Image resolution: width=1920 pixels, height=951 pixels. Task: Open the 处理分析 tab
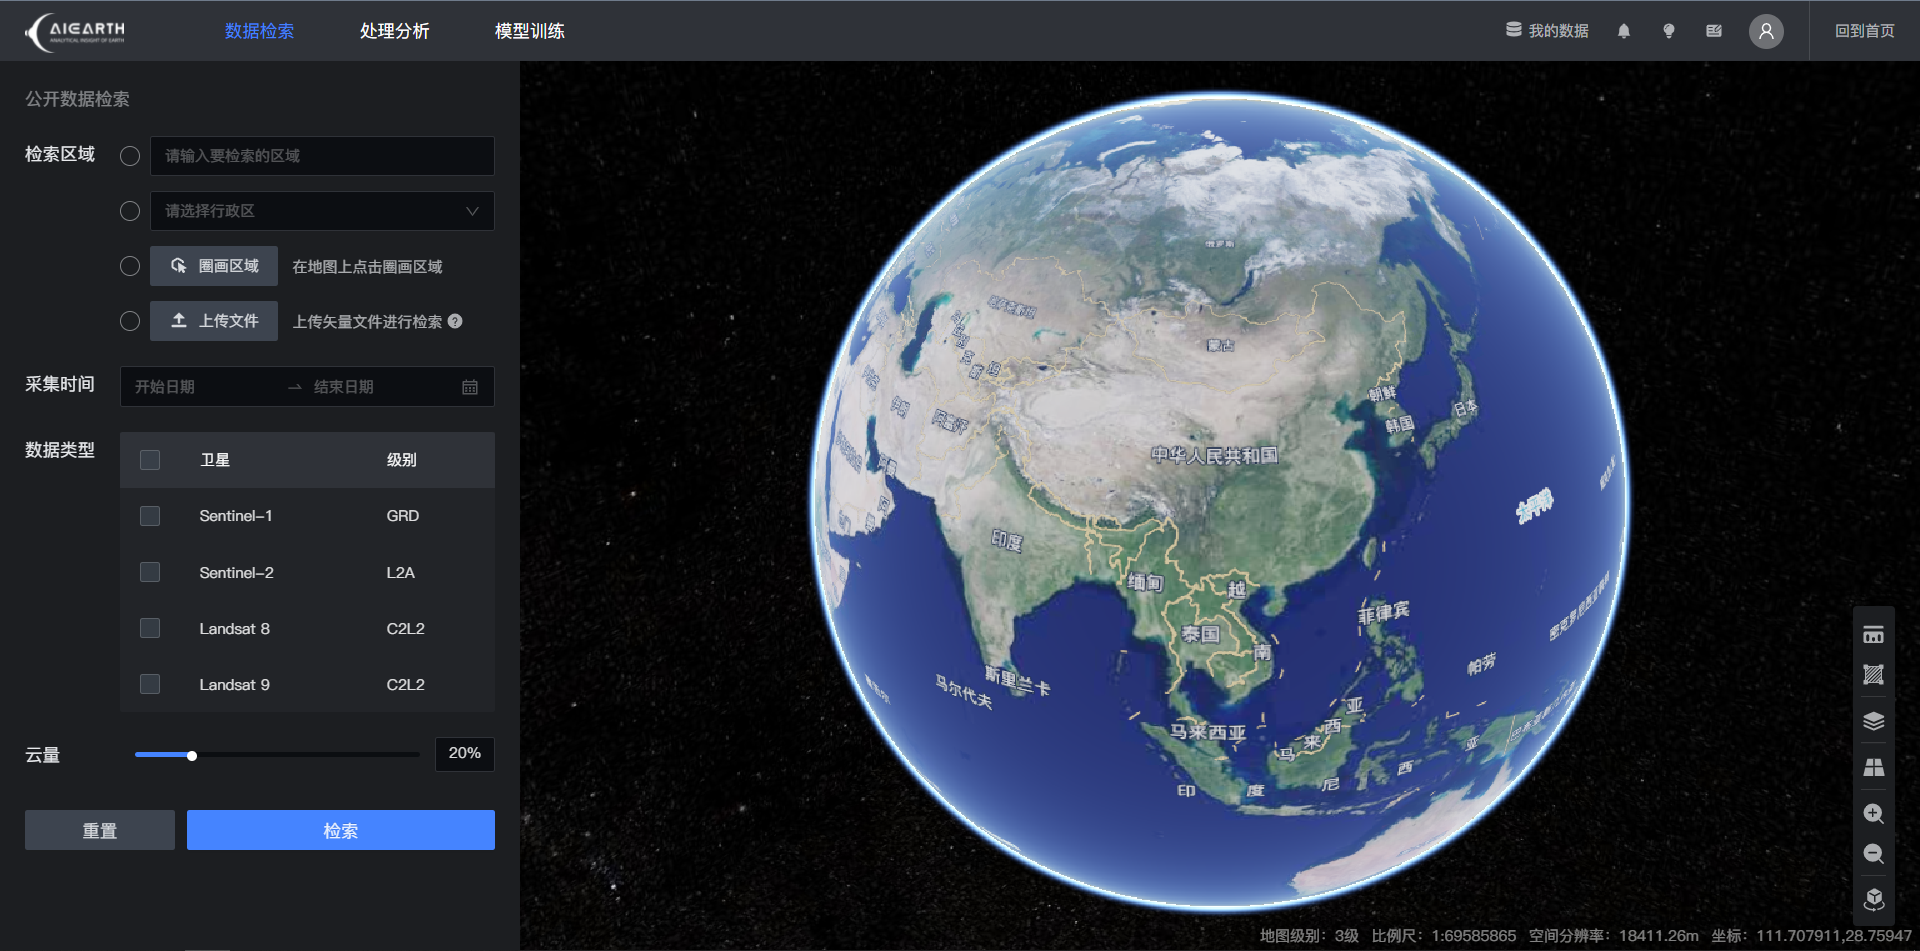[x=394, y=31]
